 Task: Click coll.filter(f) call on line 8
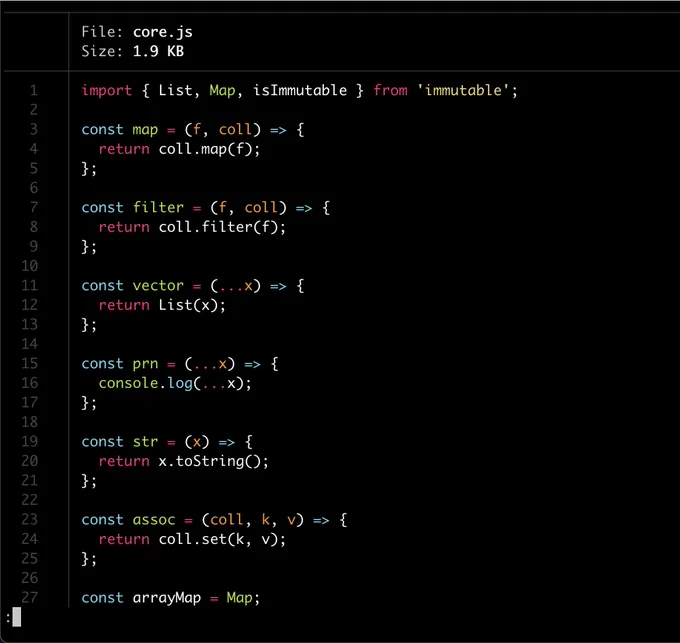tap(218, 227)
